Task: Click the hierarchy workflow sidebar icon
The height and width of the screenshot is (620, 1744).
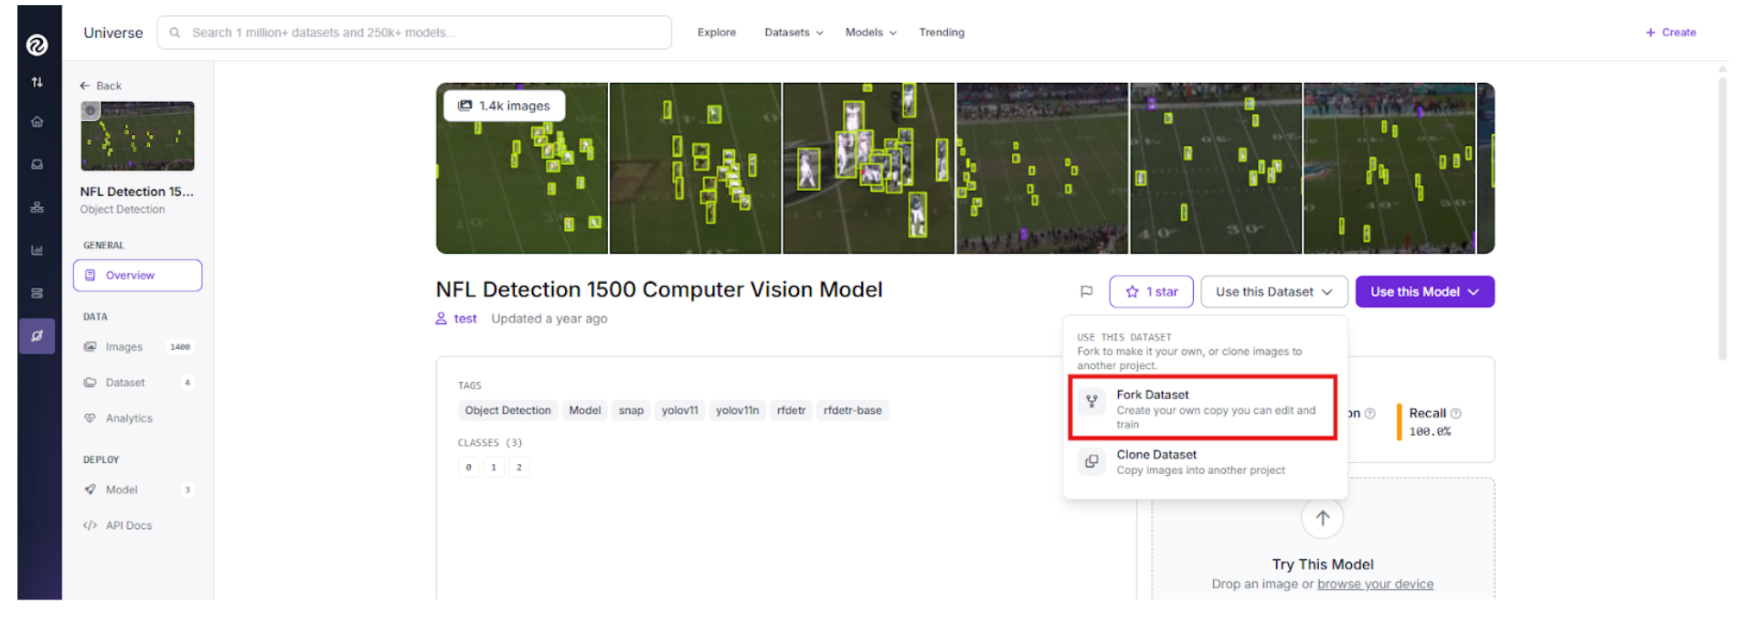Action: click(37, 207)
